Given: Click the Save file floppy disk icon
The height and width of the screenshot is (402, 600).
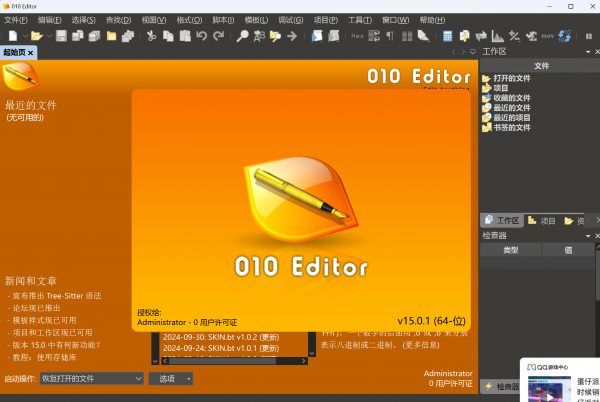Looking at the screenshot, I should click(x=61, y=36).
